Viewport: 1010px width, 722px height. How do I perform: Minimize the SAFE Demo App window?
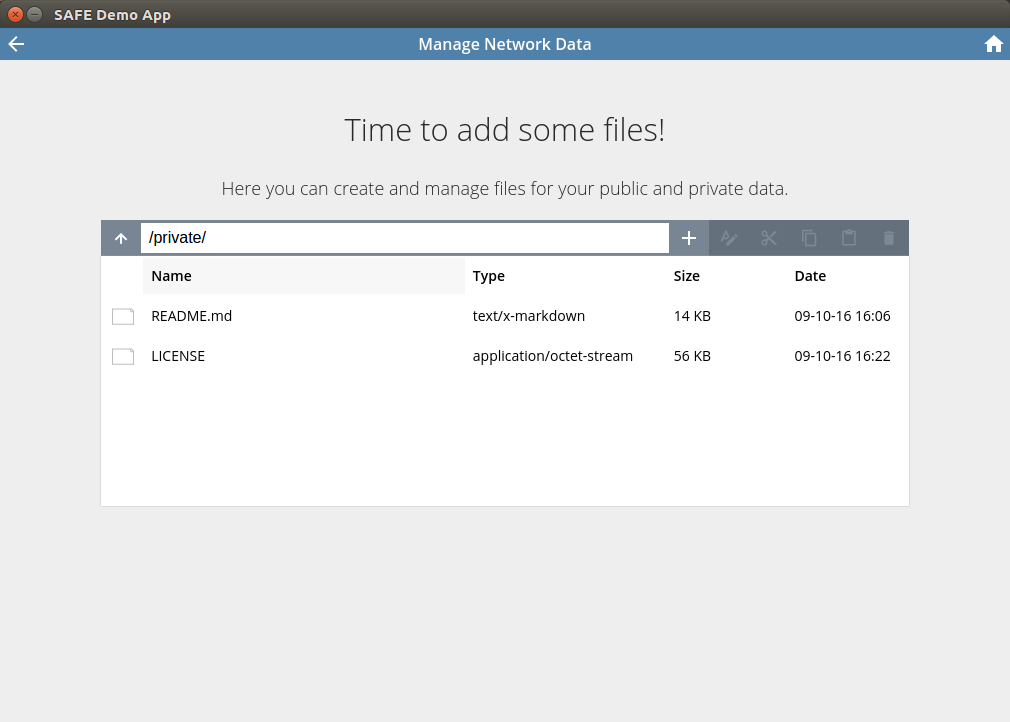coord(35,14)
